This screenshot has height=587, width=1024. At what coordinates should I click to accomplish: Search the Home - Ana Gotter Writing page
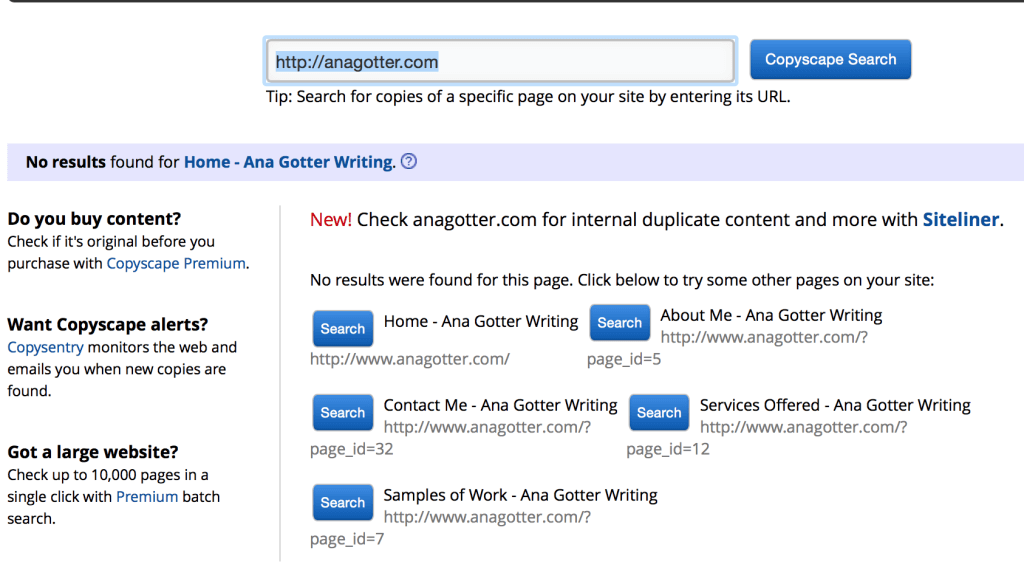point(343,328)
